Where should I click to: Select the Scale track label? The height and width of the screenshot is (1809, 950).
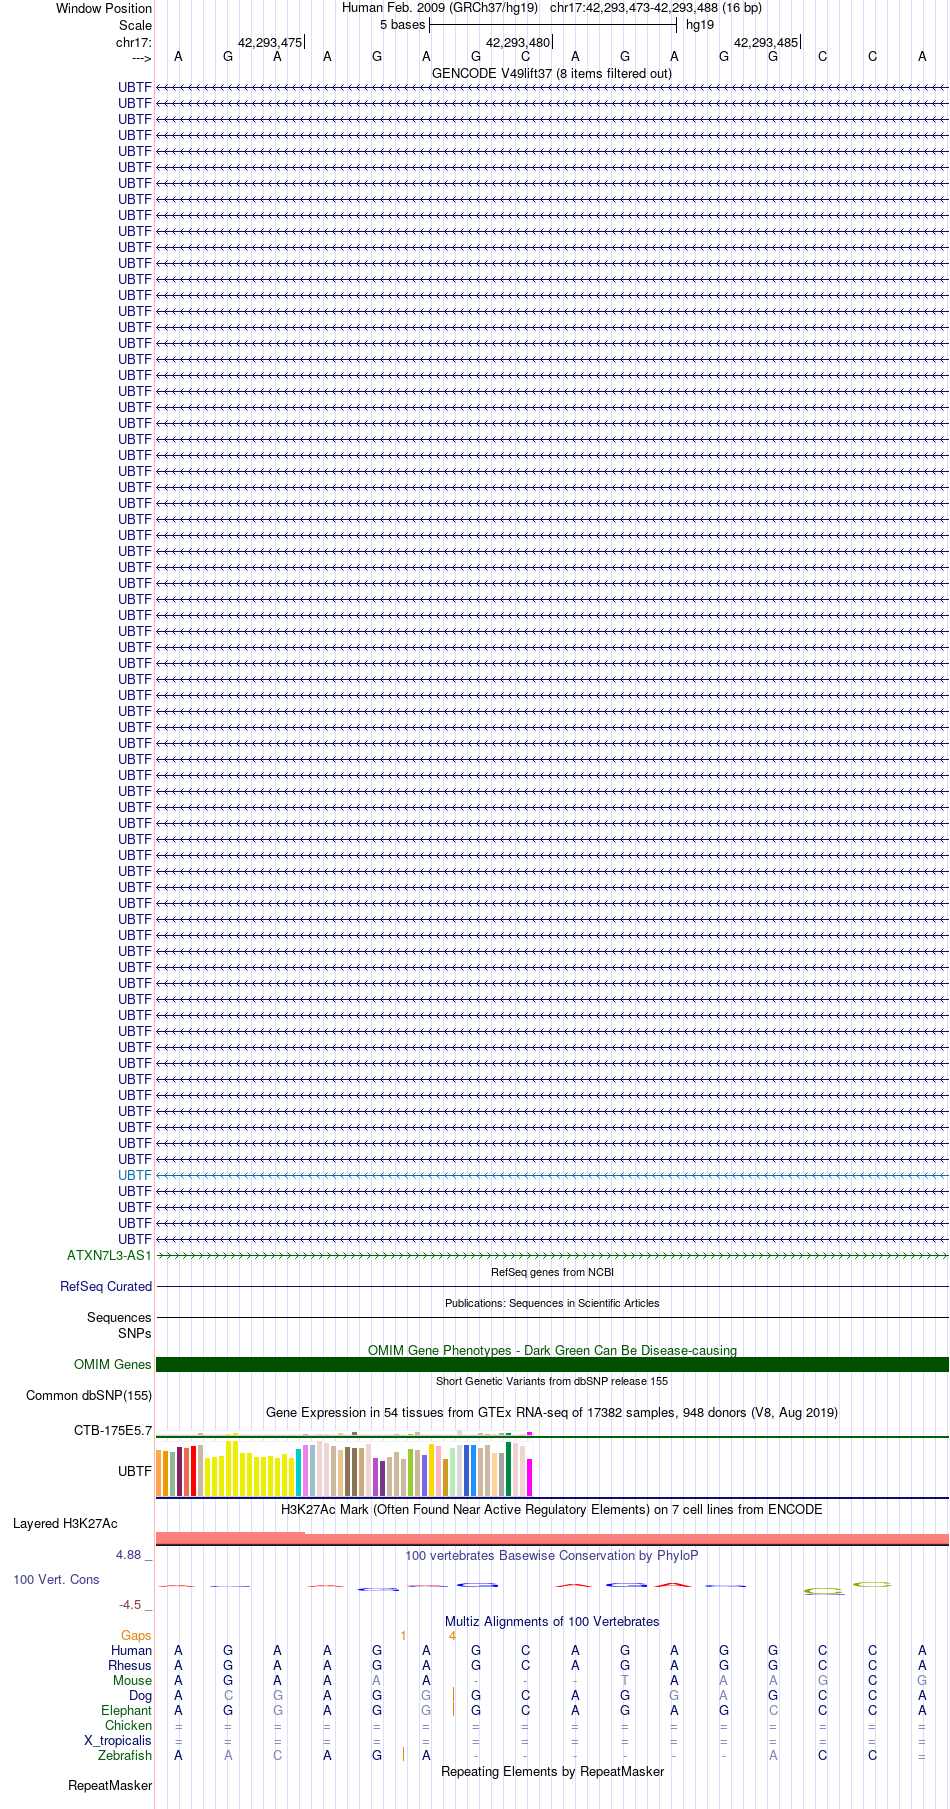click(x=135, y=25)
